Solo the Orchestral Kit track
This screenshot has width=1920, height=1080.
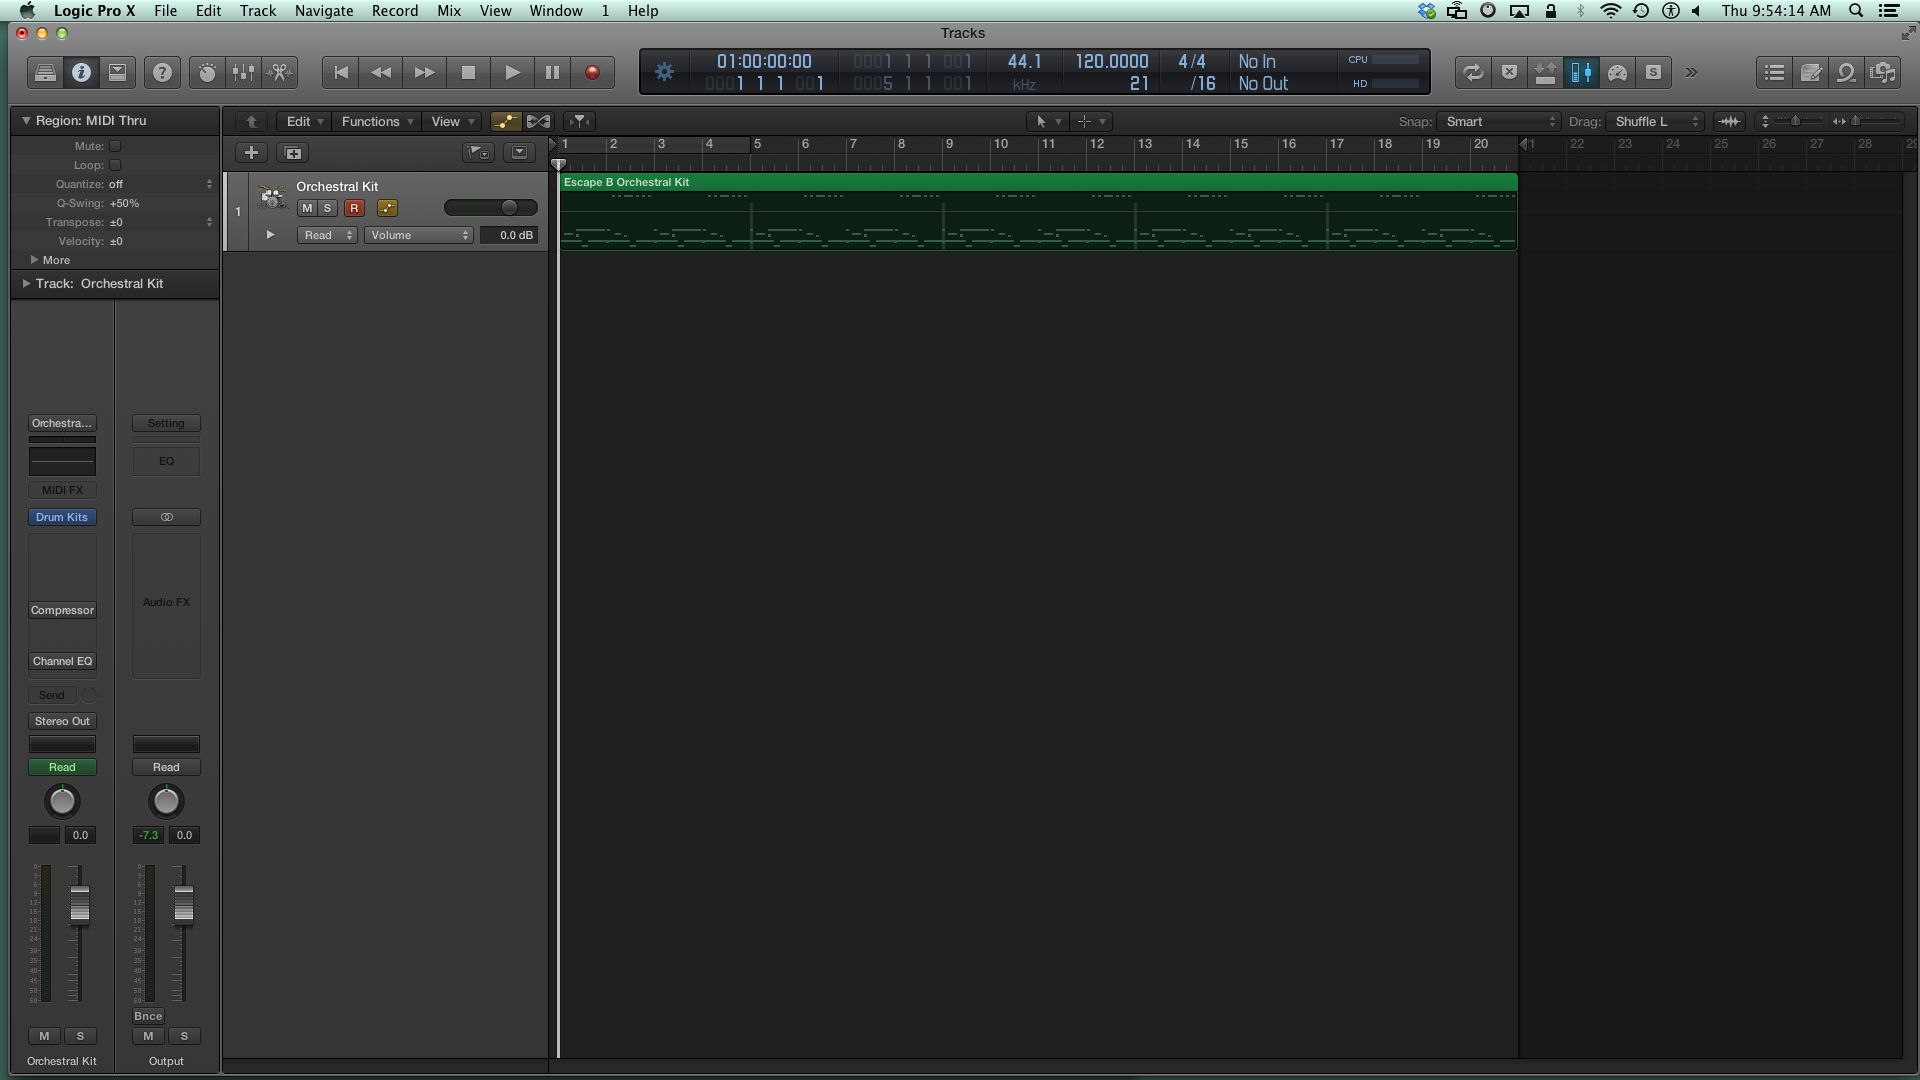(327, 208)
